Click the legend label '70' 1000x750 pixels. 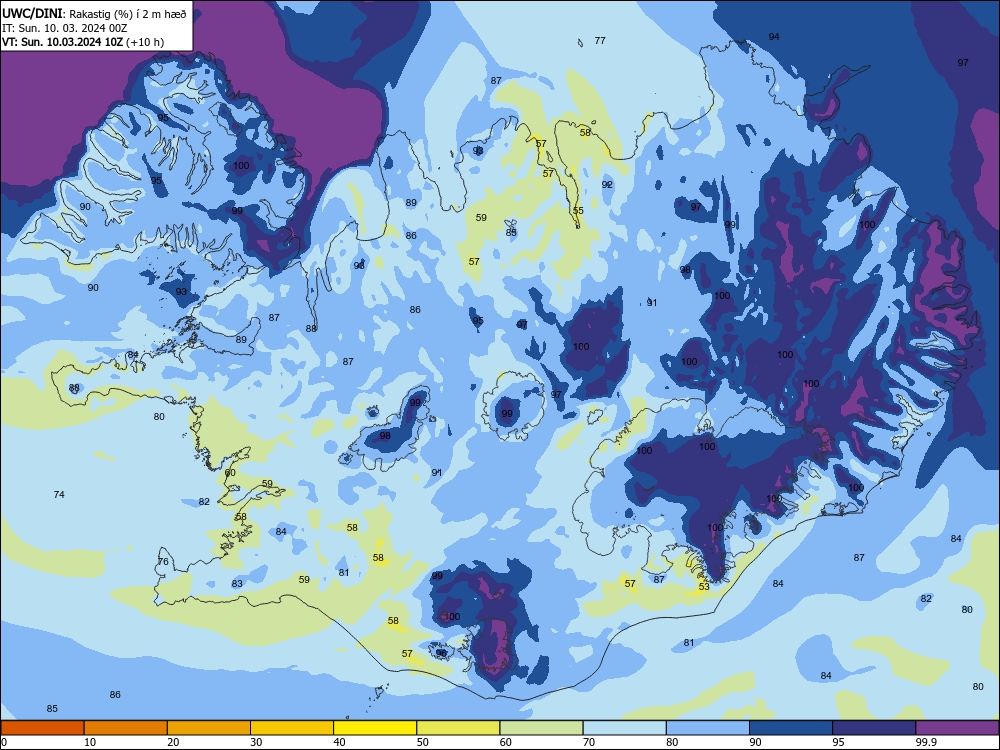point(589,742)
